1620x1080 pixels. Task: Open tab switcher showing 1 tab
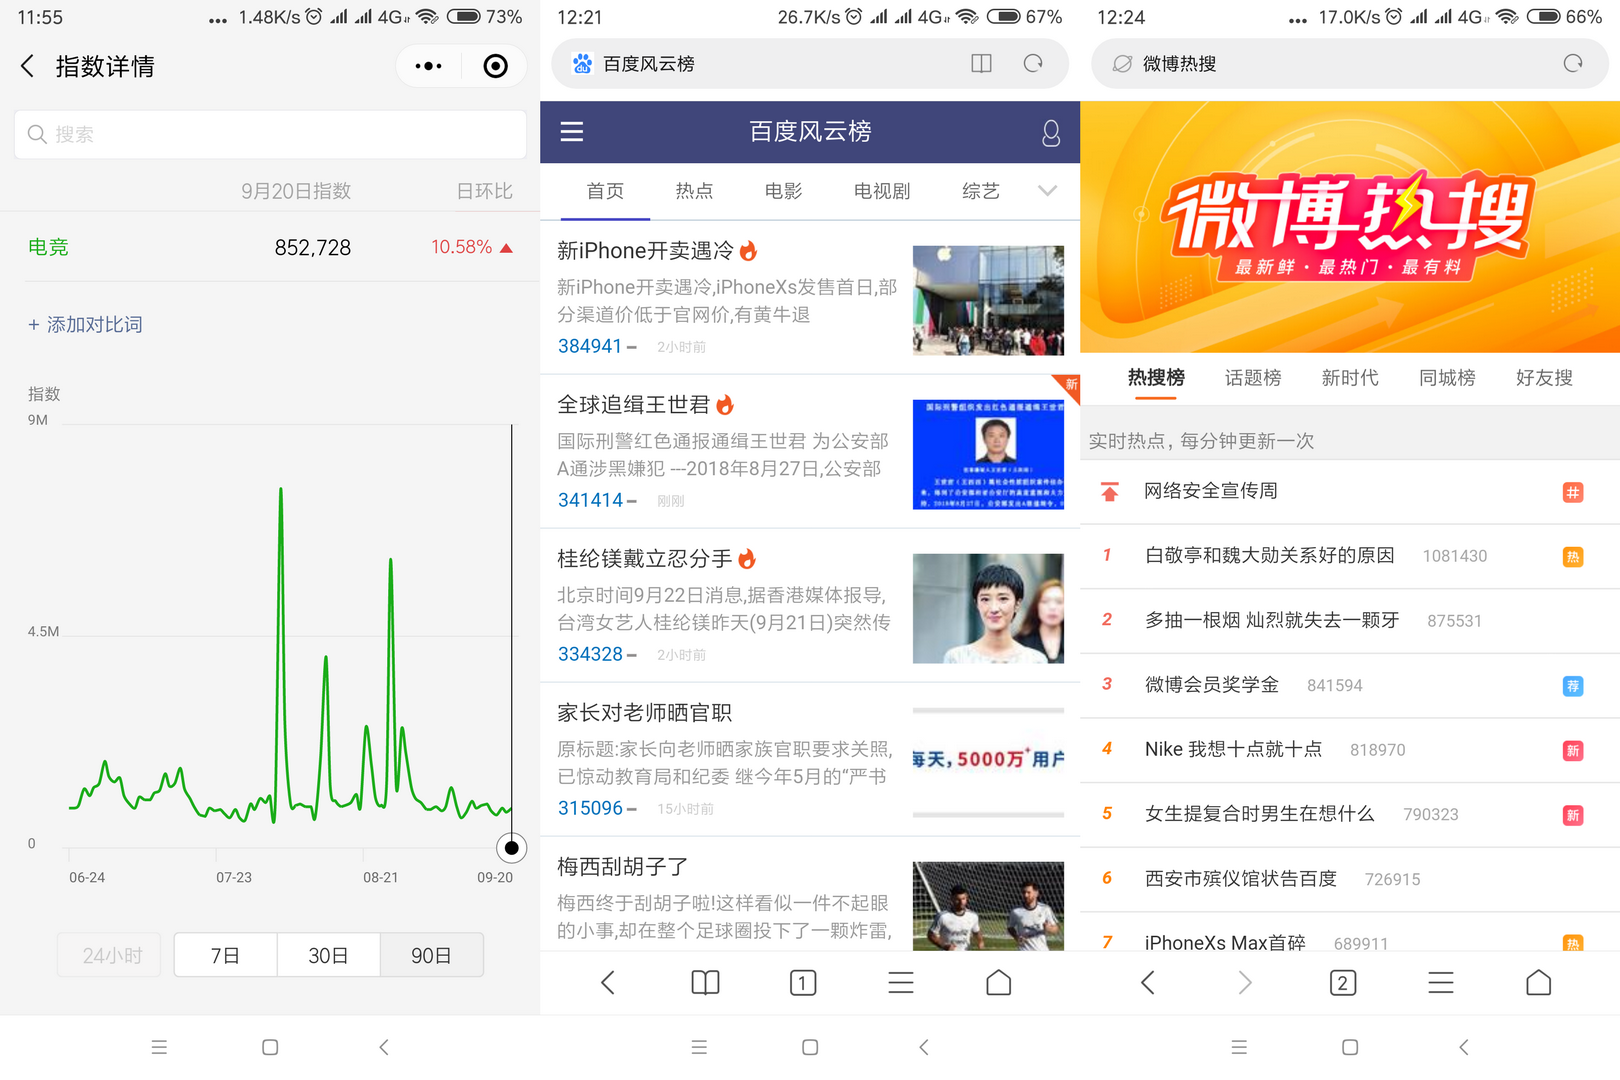pos(803,983)
